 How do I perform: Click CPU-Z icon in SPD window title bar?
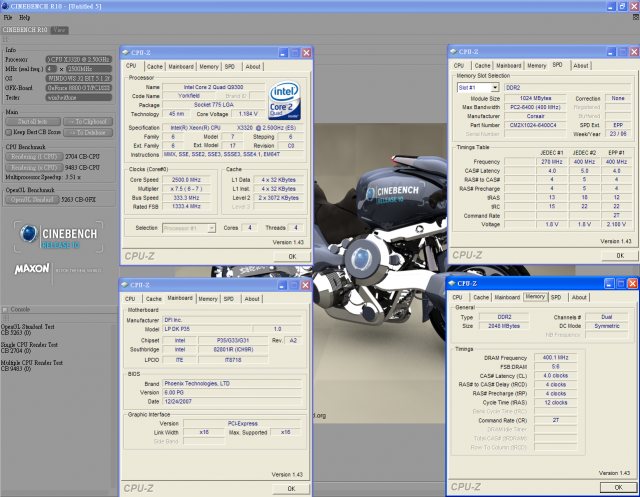[453, 52]
